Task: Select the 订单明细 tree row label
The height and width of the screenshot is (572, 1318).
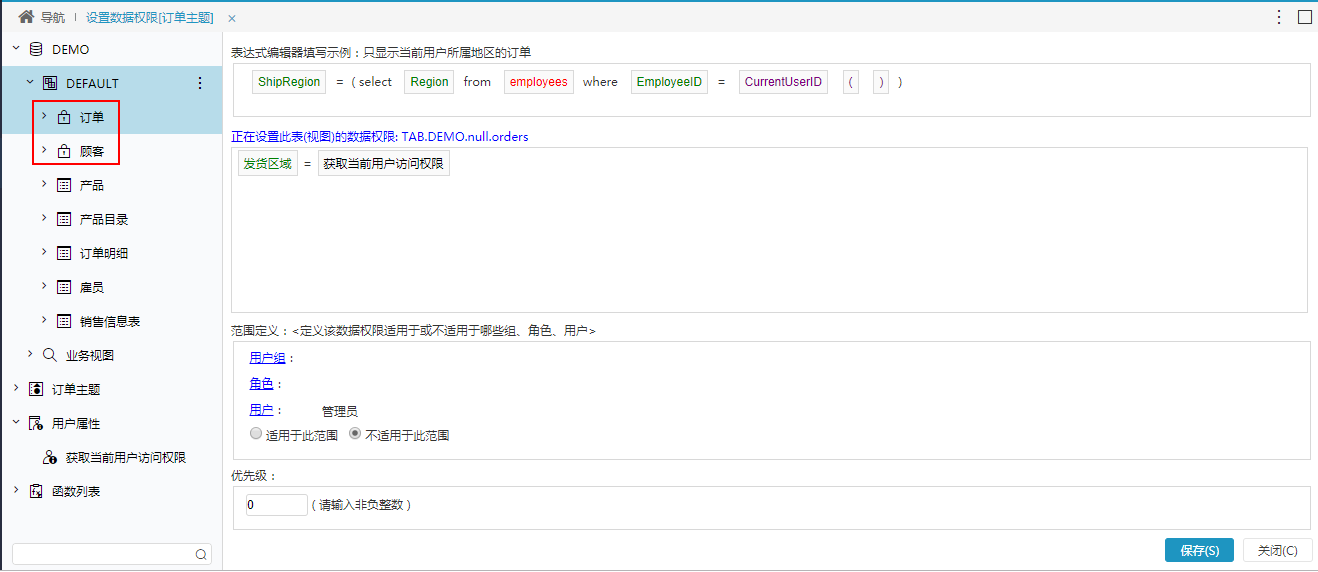Action: (104, 253)
